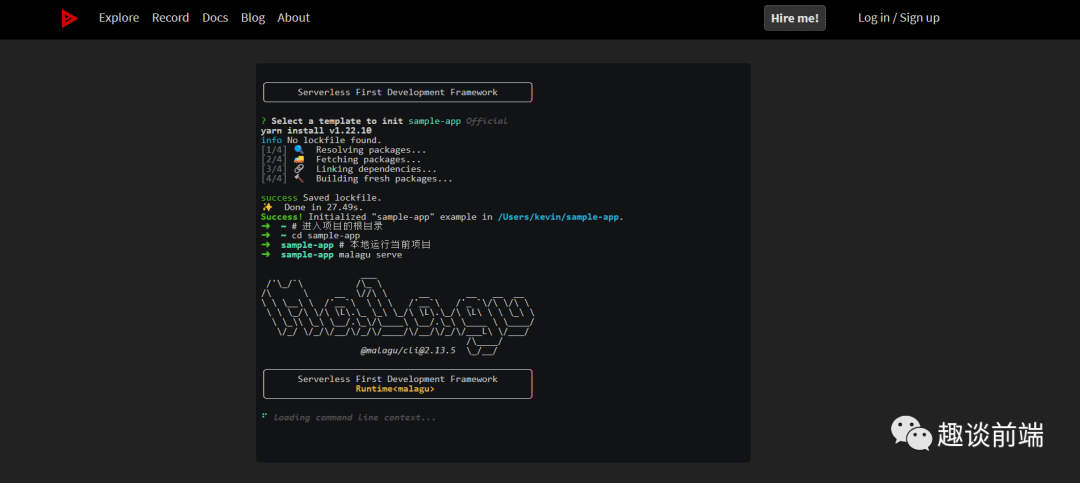The height and width of the screenshot is (483, 1080).
Task: Click the top 'Serverless First Development Framework' banner
Action: [397, 92]
